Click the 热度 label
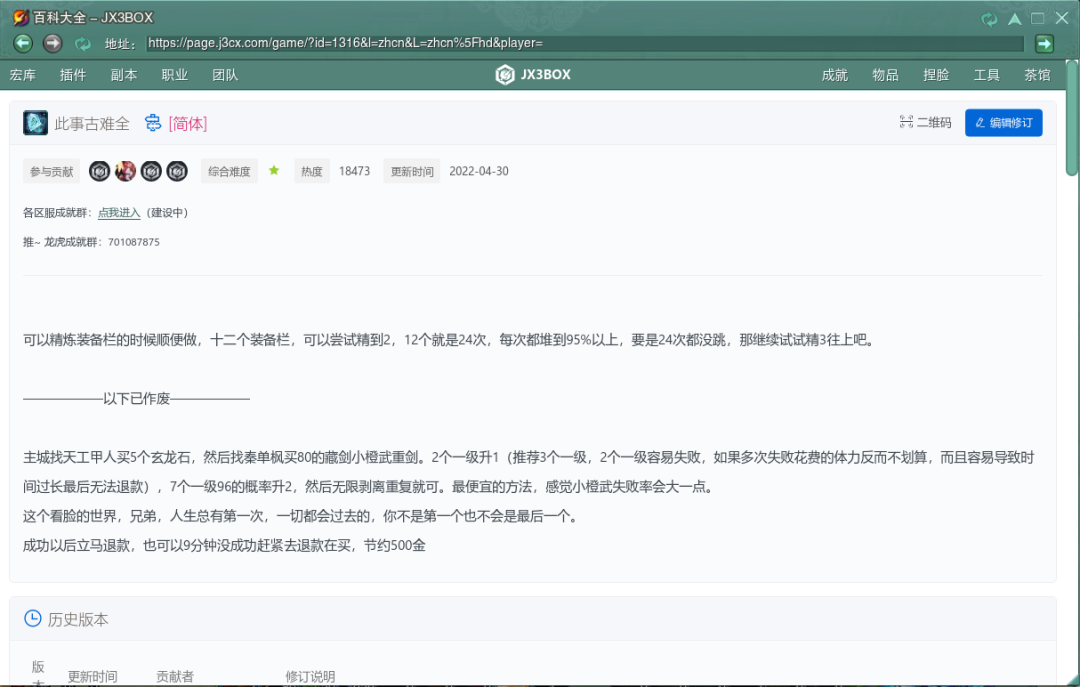 pos(312,172)
